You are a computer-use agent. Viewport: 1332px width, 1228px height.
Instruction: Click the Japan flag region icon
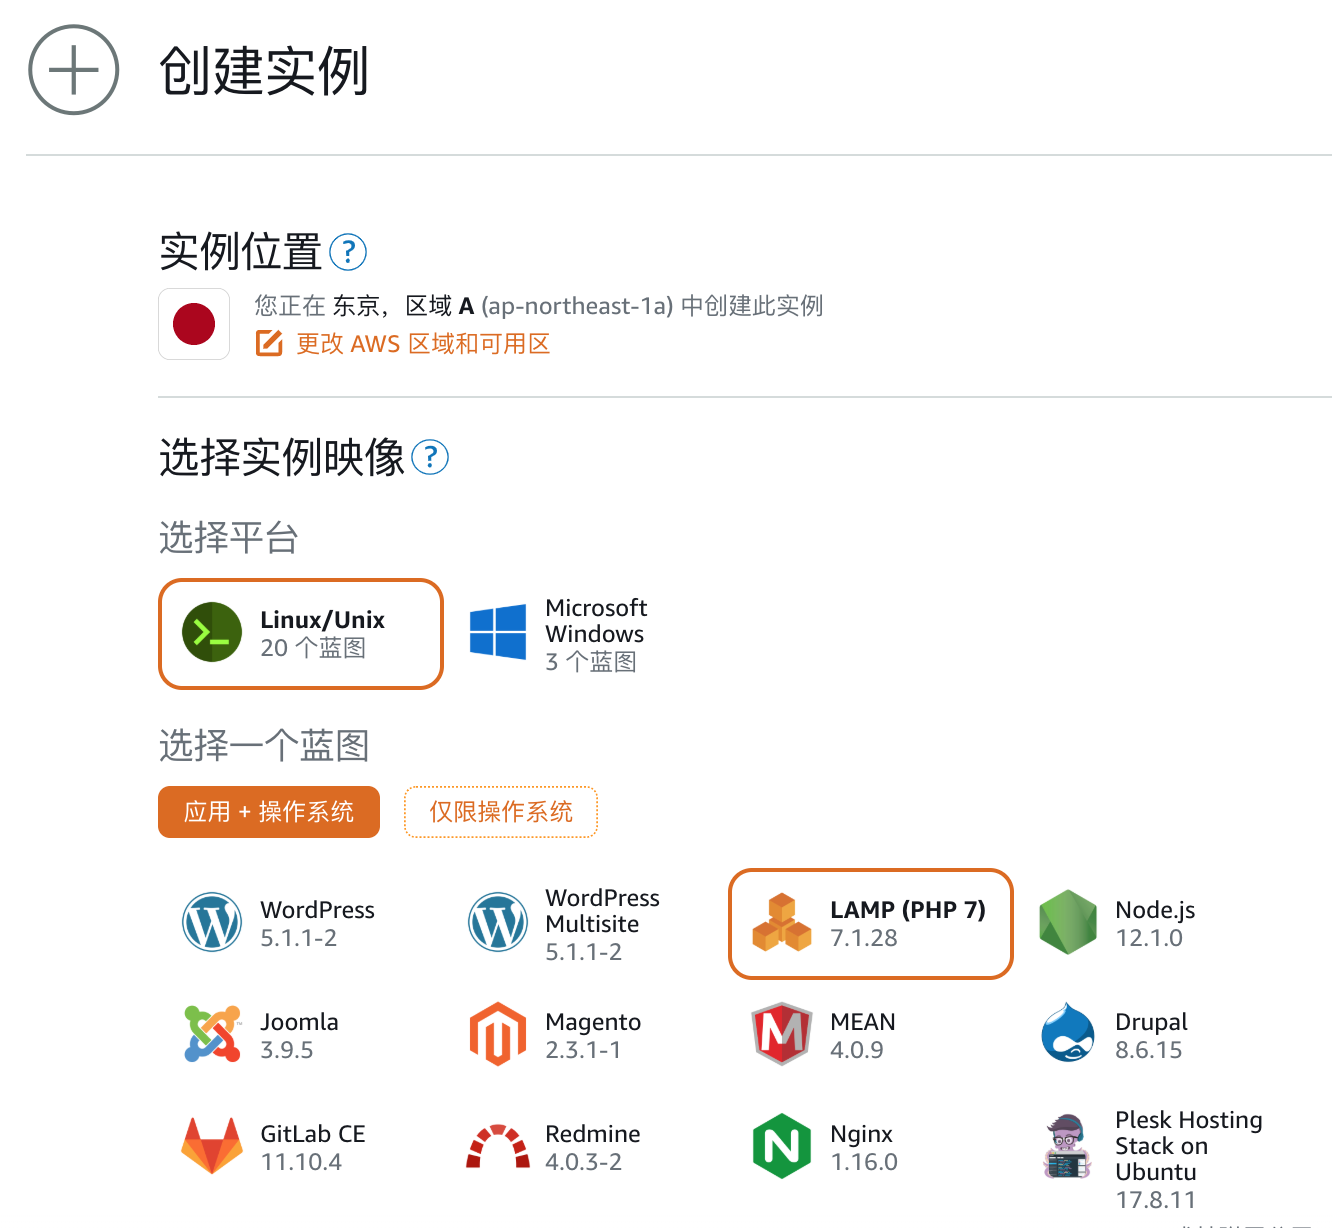(x=194, y=324)
